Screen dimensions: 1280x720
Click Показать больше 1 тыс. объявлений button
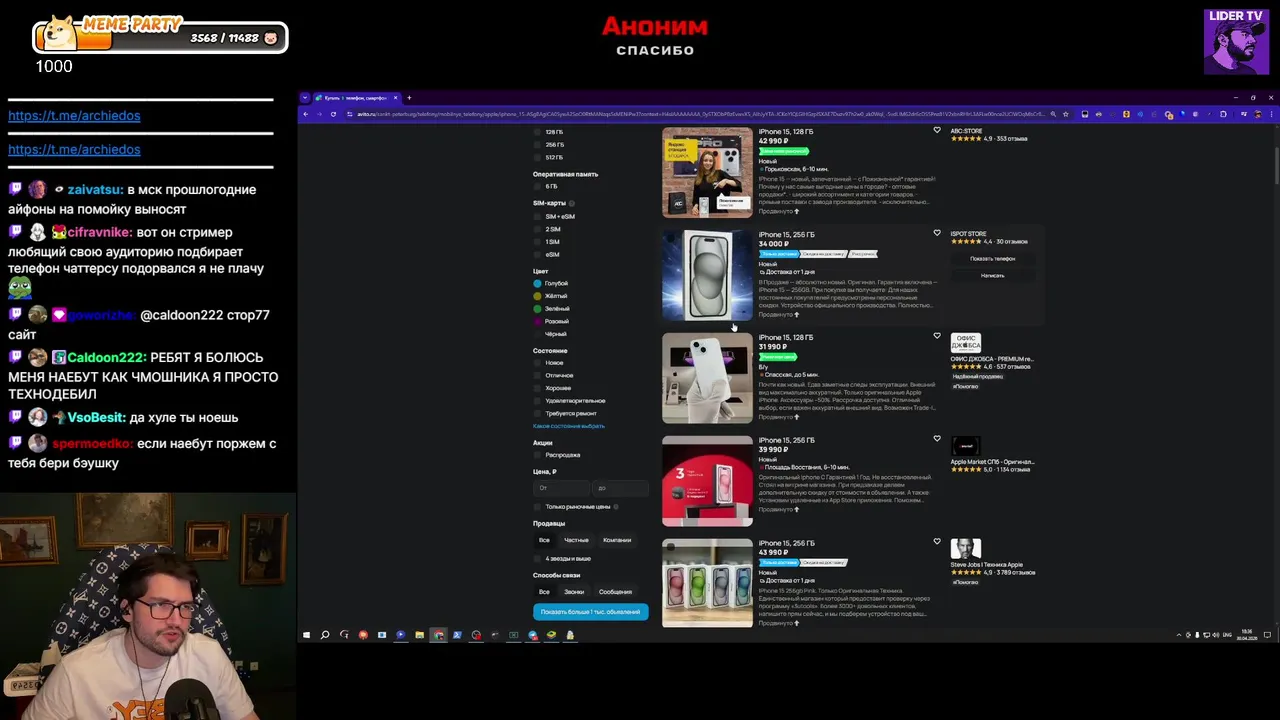[590, 612]
